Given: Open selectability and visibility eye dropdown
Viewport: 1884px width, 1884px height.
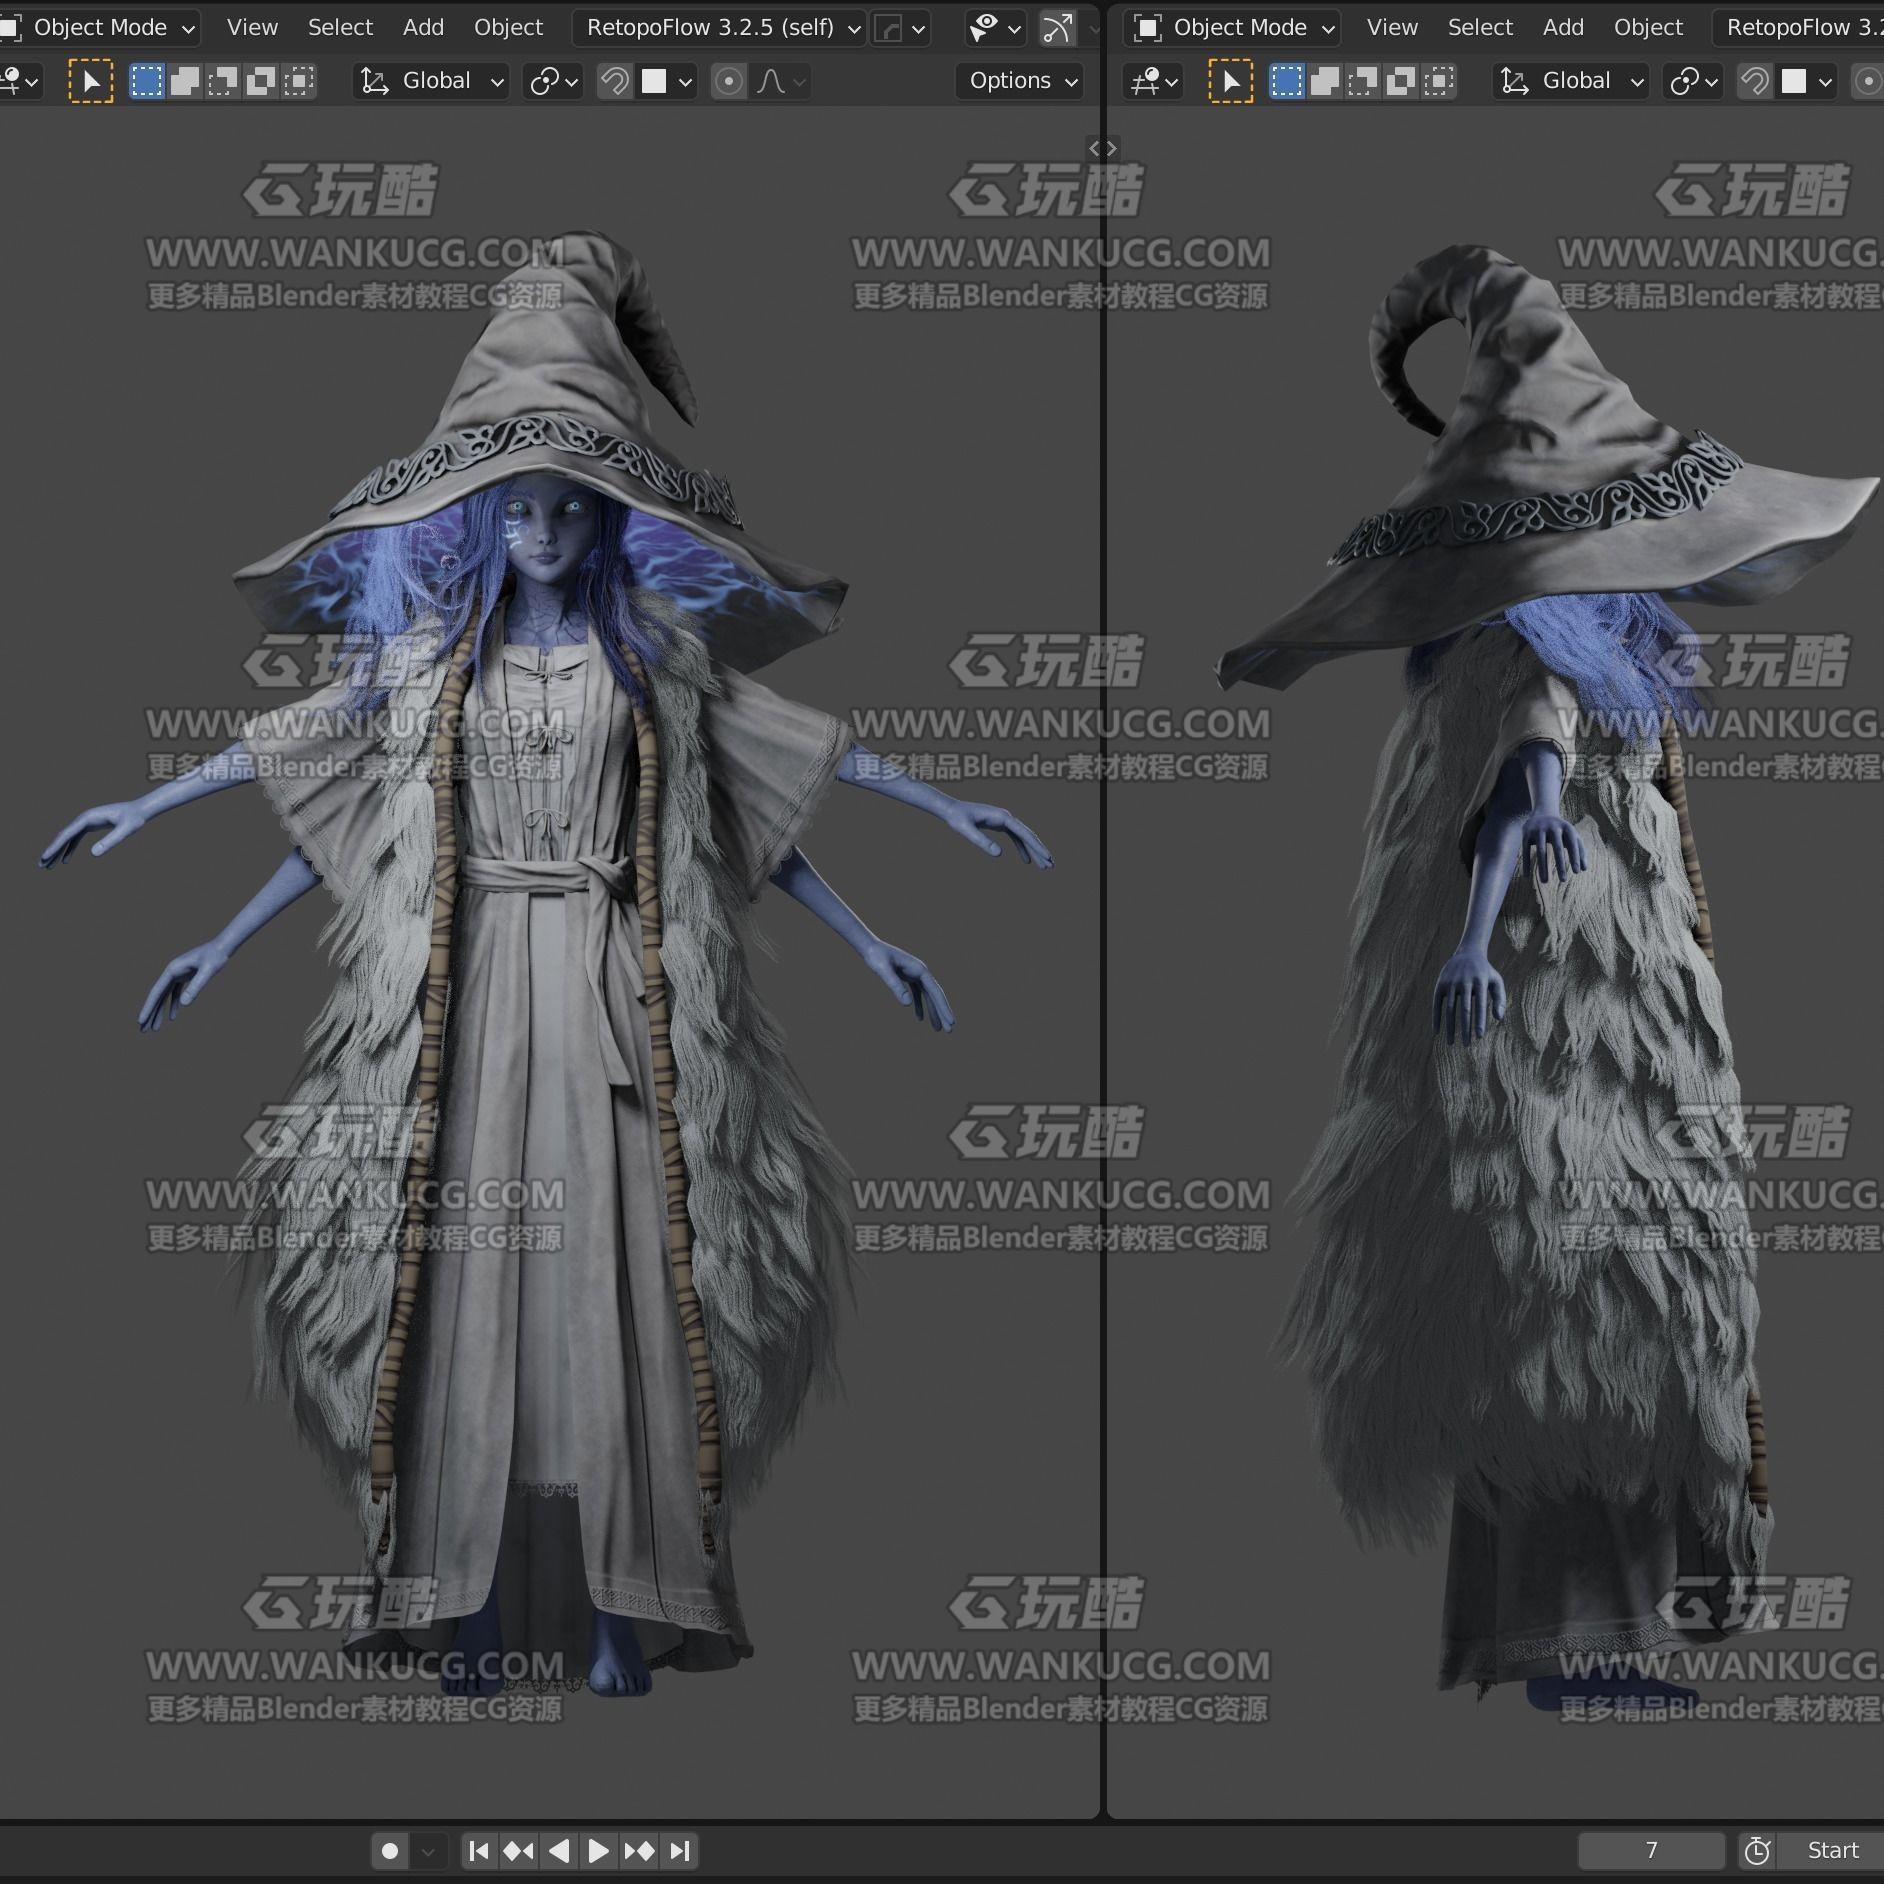Looking at the screenshot, I should click(995, 28).
